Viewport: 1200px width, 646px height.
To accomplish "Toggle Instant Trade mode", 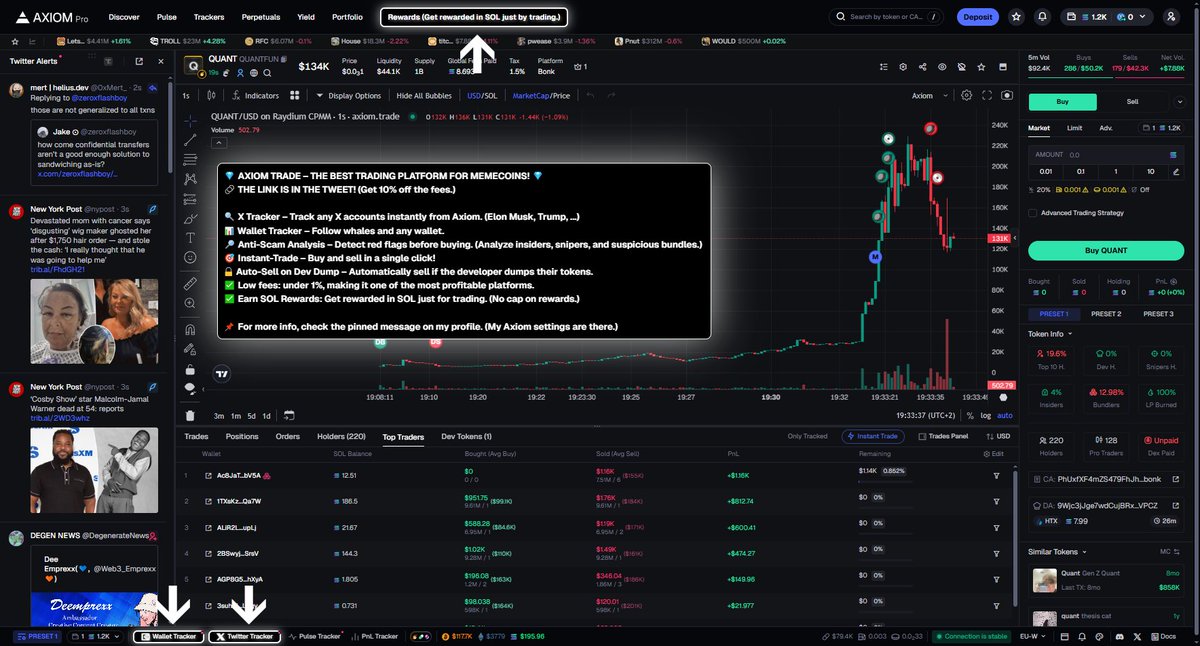I will tap(875, 436).
